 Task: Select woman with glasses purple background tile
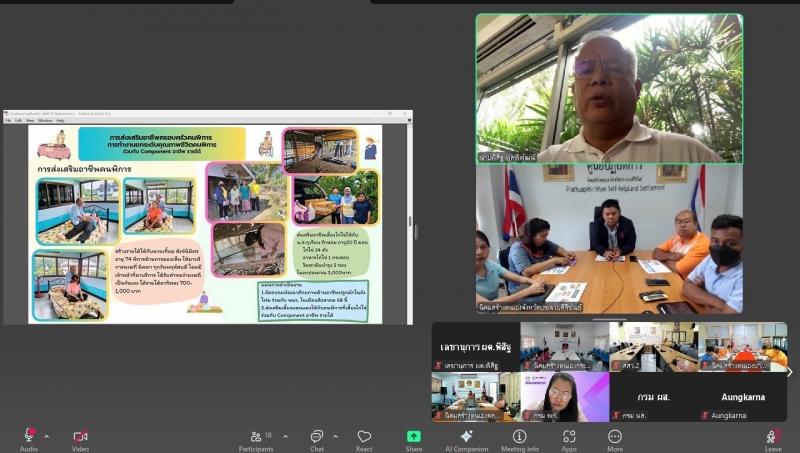pyautogui.click(x=565, y=397)
